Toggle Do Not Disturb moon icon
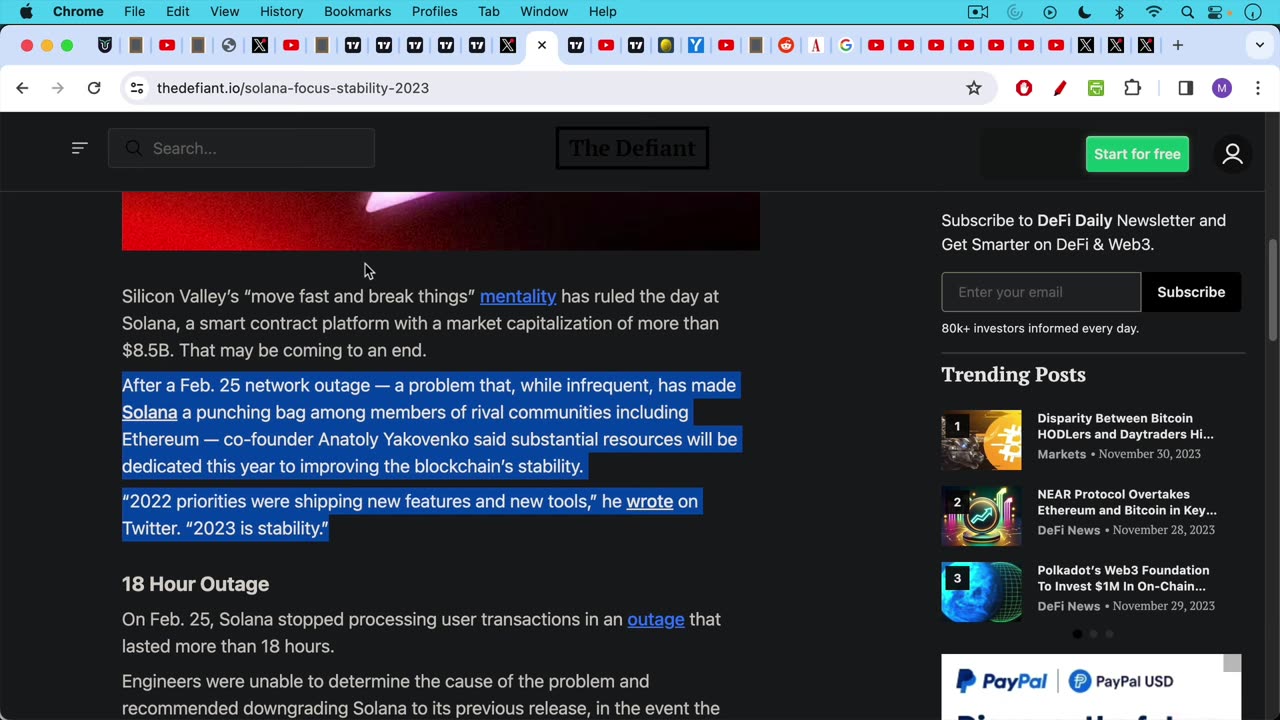Viewport: 1280px width, 720px height. pos(1085,12)
